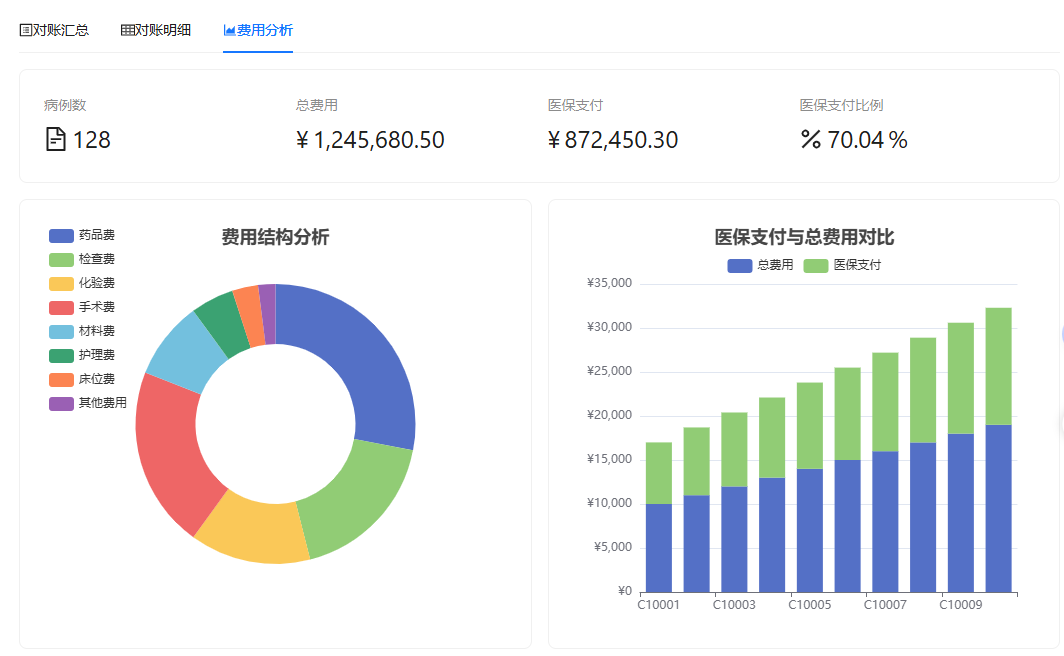Click the ¥35,000 axis label
The width and height of the screenshot is (1064, 656).
tap(609, 283)
